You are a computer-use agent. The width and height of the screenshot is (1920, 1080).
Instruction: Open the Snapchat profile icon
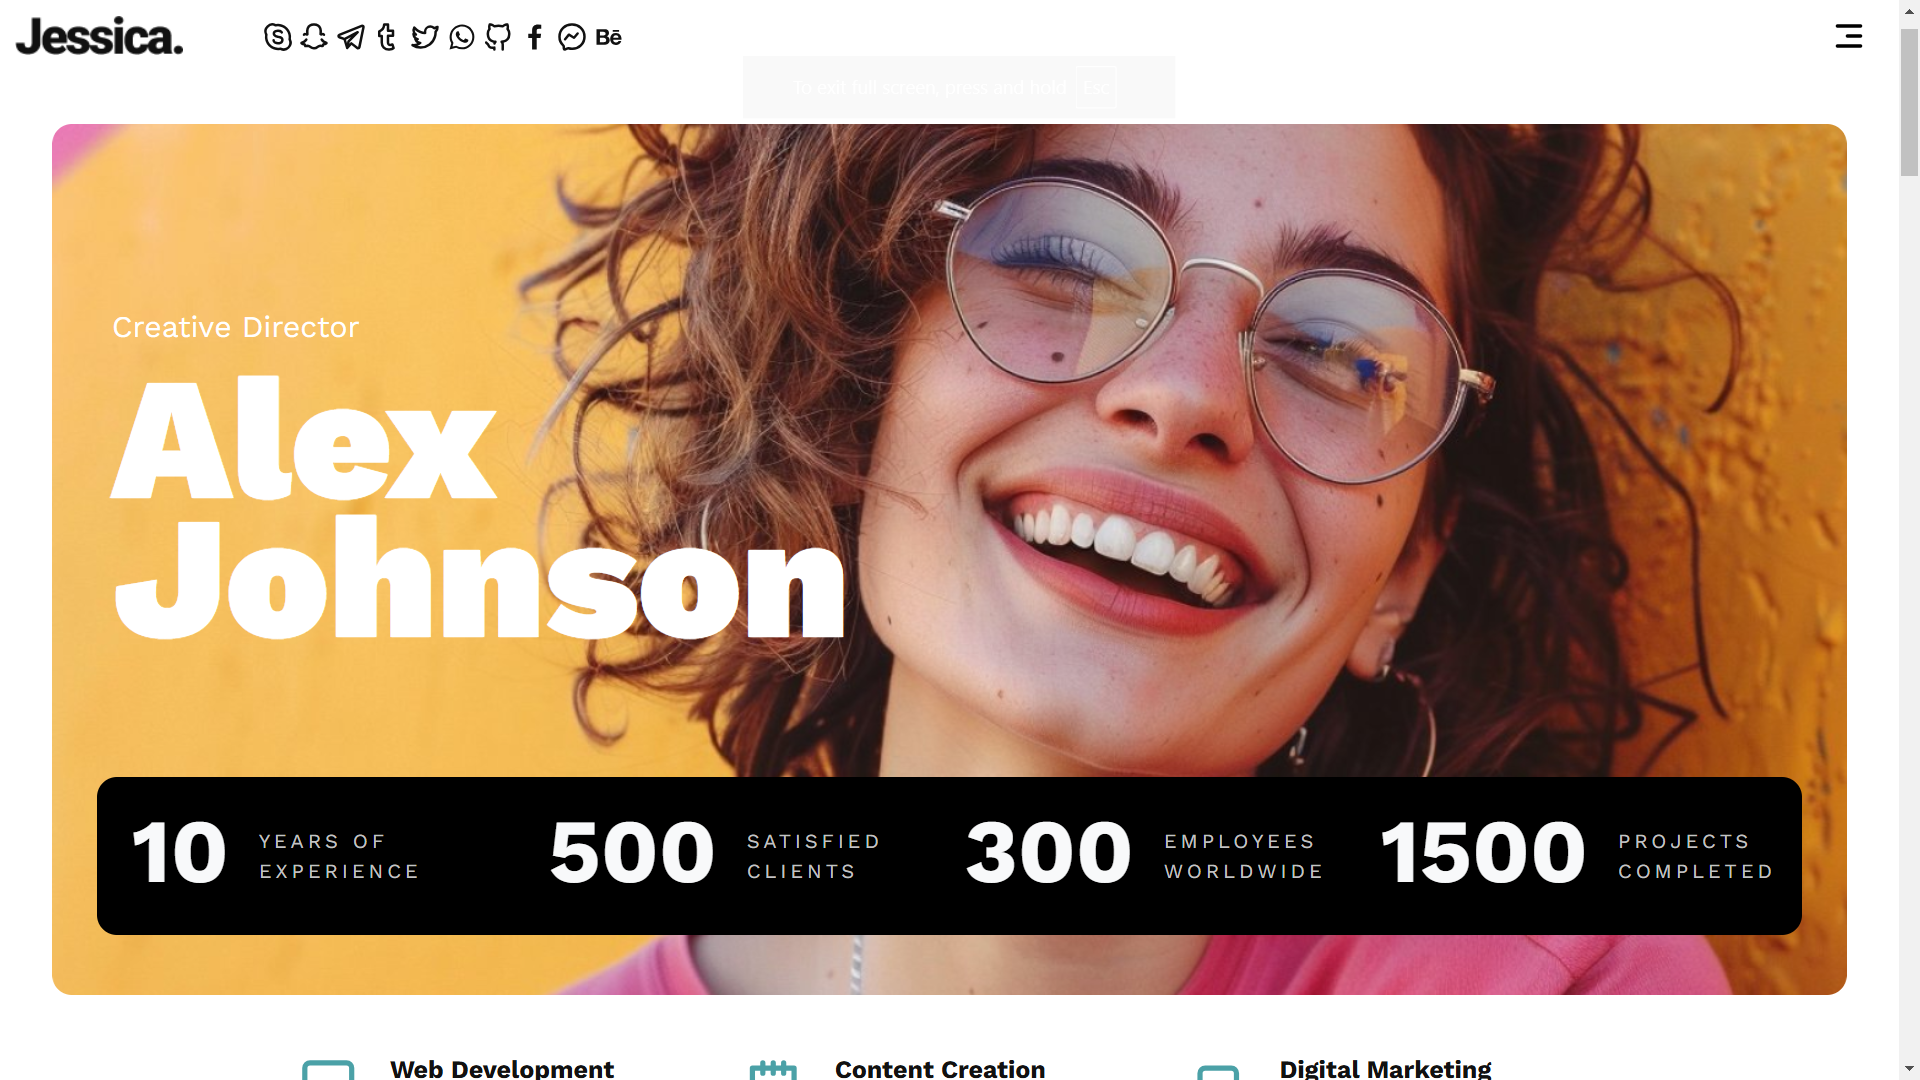tap(314, 37)
